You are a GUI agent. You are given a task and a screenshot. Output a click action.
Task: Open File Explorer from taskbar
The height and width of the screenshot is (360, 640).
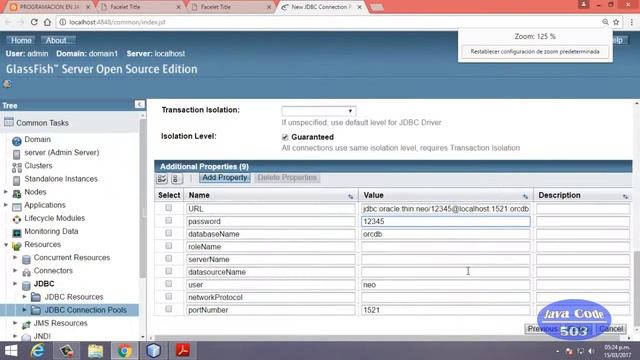pos(96,351)
